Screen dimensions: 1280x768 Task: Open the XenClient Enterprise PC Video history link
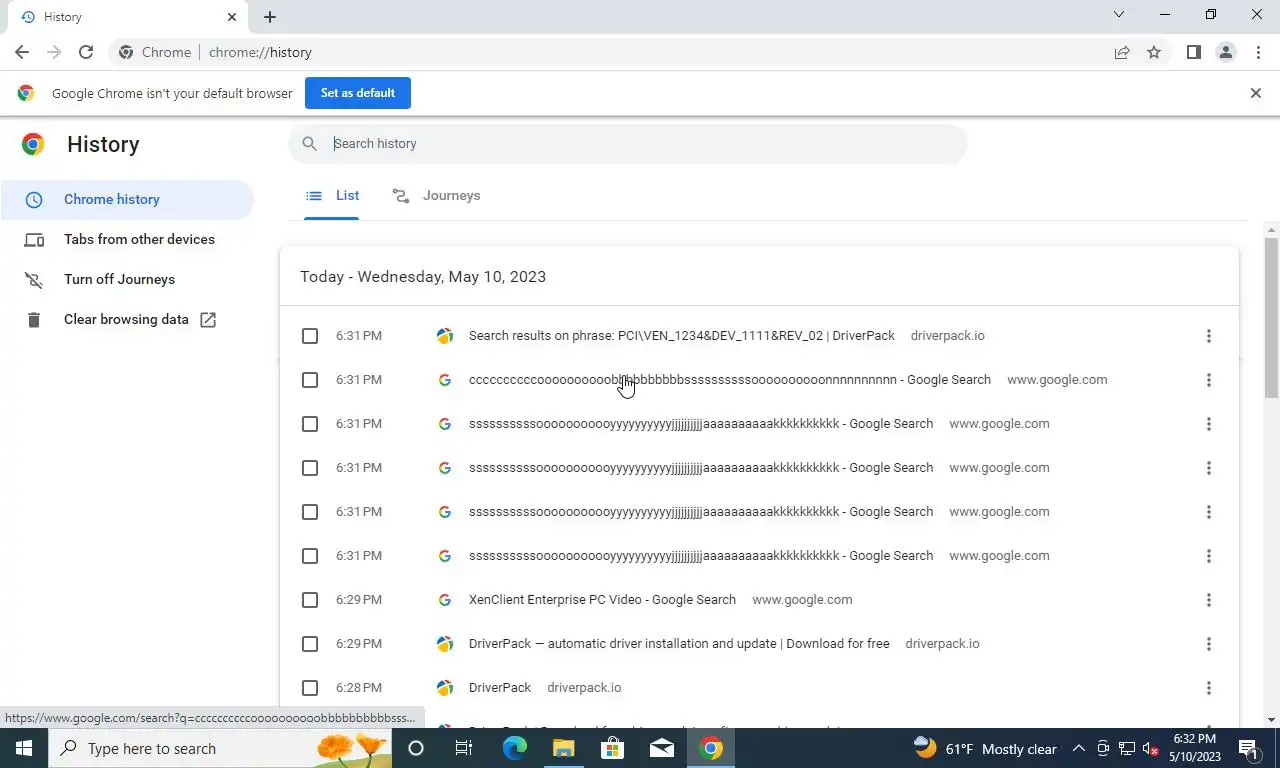click(x=602, y=600)
